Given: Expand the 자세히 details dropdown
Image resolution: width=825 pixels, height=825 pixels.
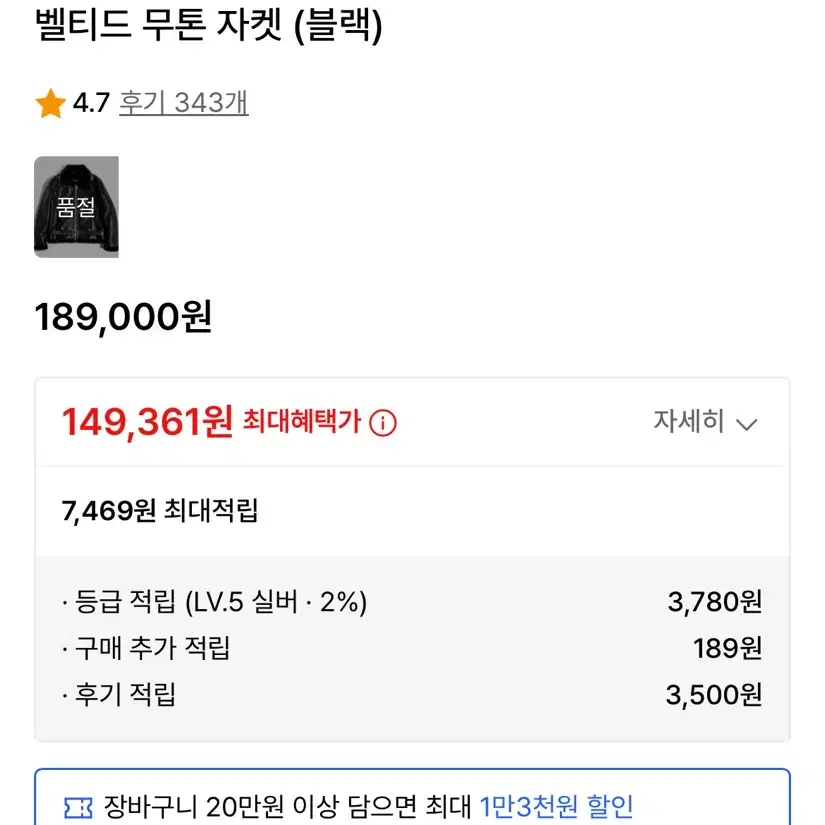Looking at the screenshot, I should click(x=705, y=422).
